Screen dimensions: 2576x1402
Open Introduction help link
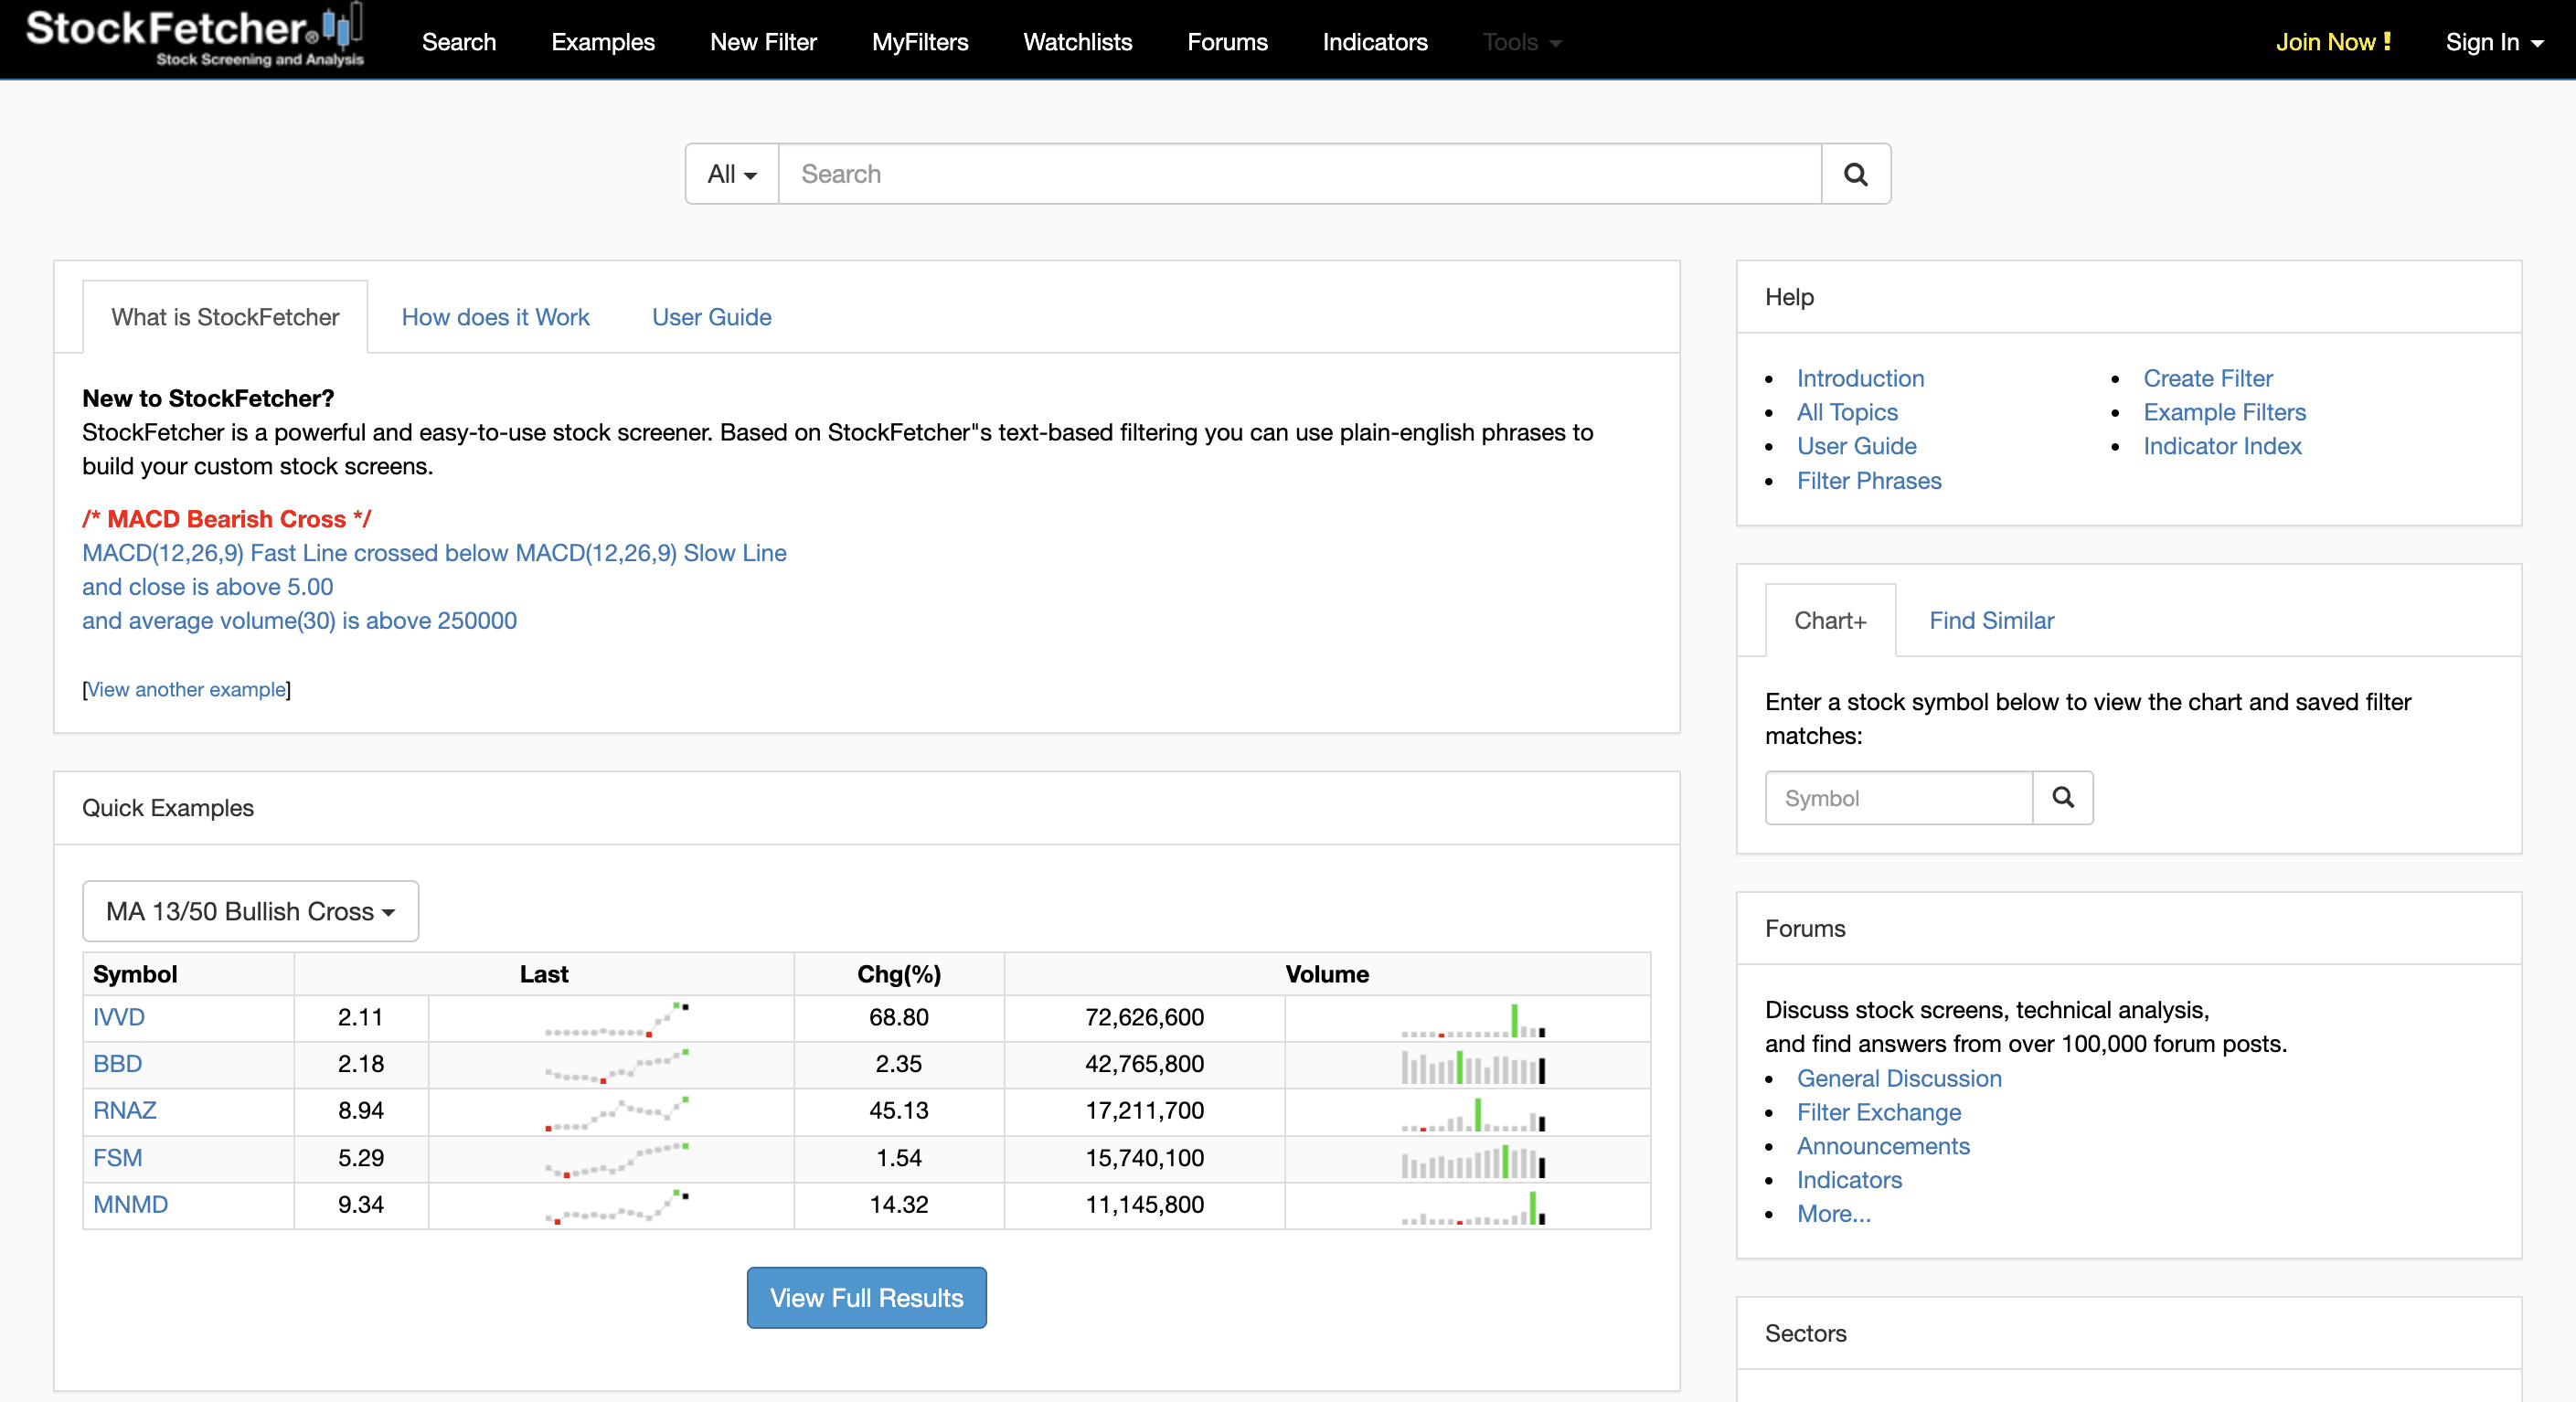1860,378
